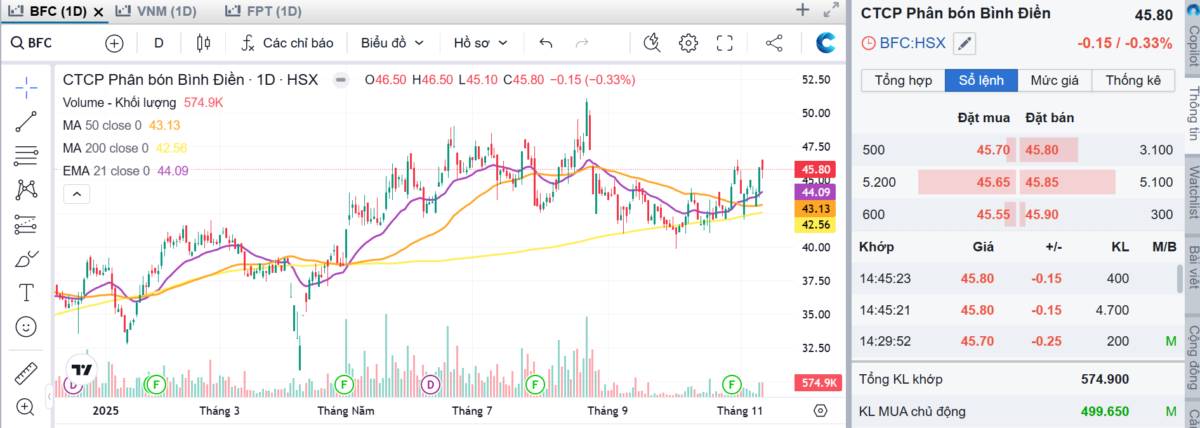Screen dimensions: 1200x428
Task: Click the undo arrow in toolbar
Action: click(x=546, y=43)
